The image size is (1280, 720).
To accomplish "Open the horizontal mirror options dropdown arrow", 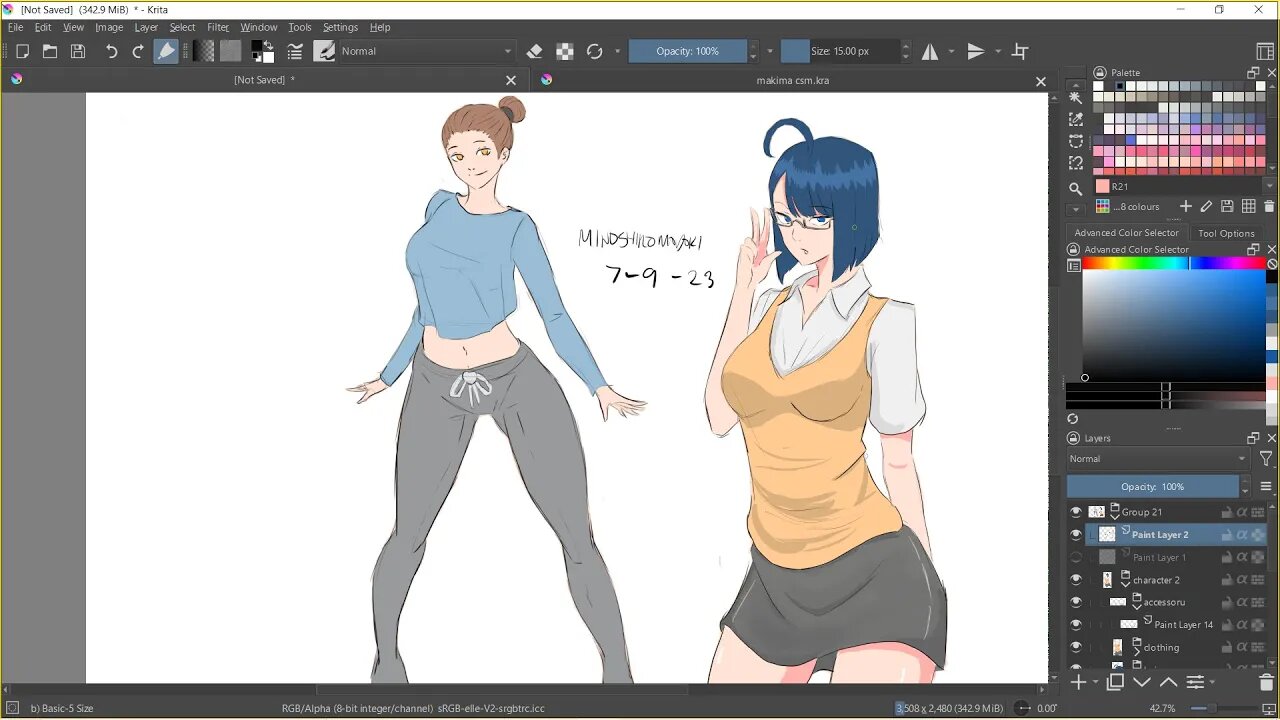I will (x=951, y=51).
